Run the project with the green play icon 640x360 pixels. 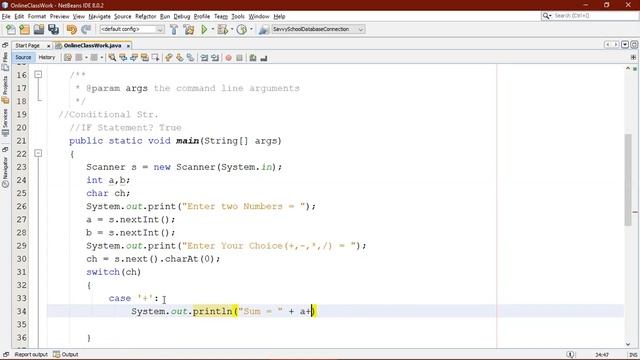pyautogui.click(x=204, y=29)
